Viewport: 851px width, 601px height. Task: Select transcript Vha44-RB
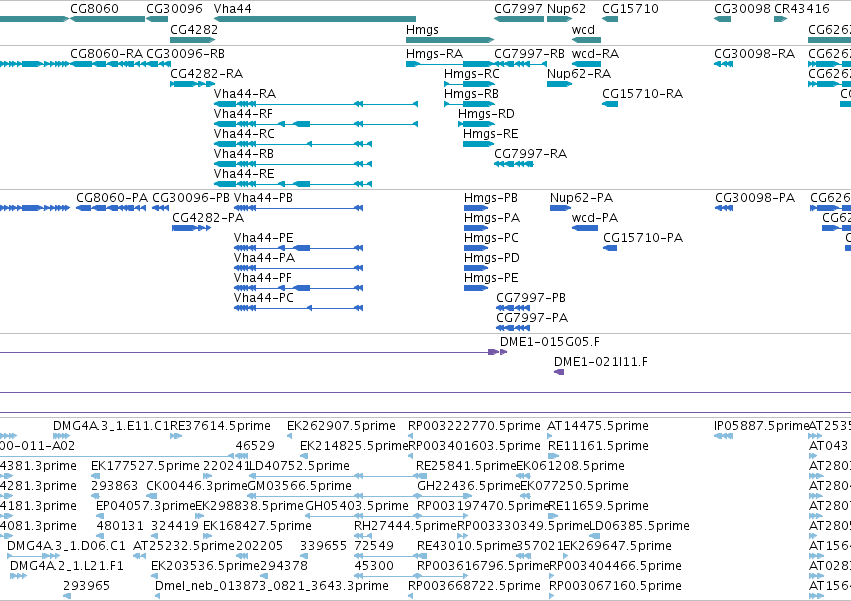(x=244, y=154)
